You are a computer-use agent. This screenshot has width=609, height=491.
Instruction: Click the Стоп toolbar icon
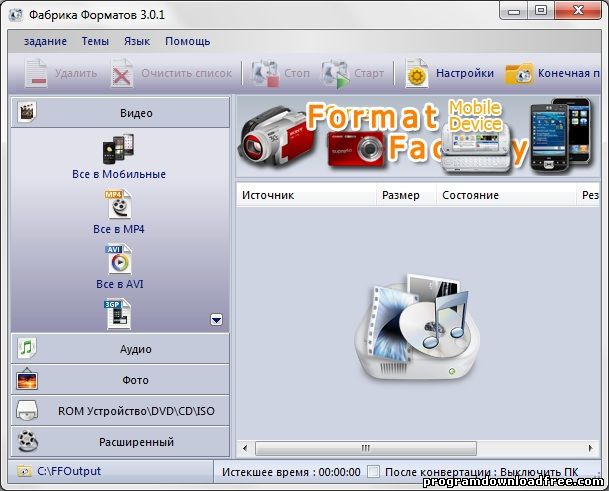(265, 73)
